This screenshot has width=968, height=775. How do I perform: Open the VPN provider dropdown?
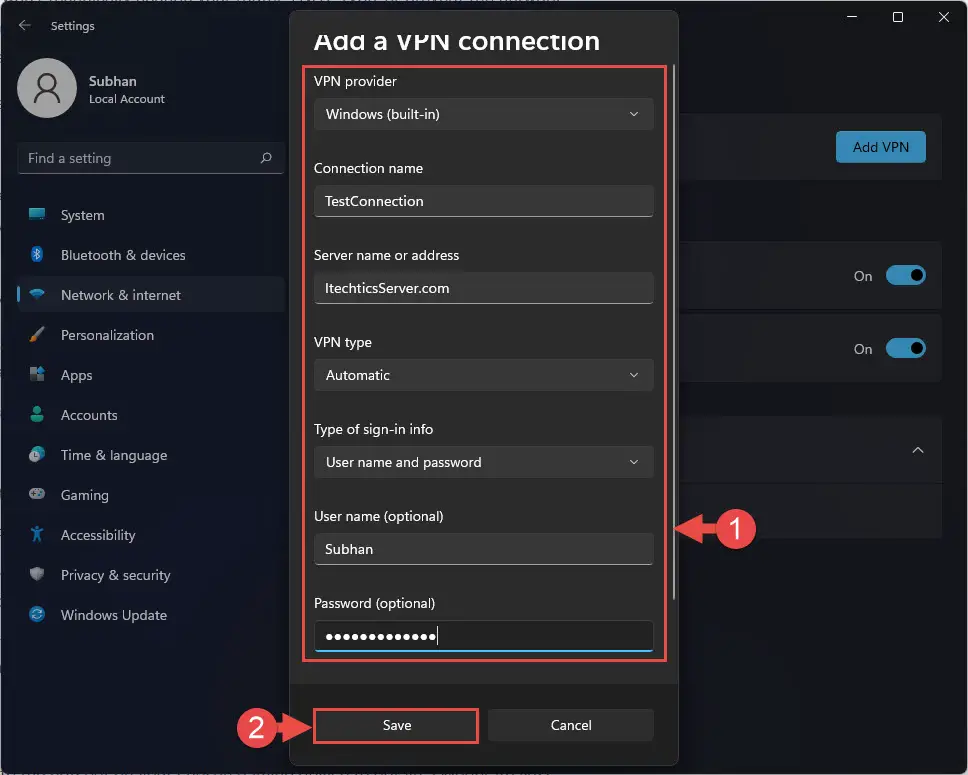(483, 114)
